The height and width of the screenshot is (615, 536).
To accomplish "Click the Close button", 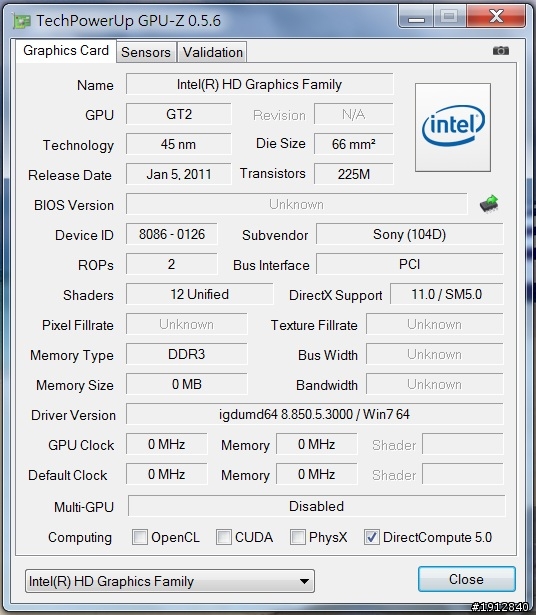I will pyautogui.click(x=467, y=579).
